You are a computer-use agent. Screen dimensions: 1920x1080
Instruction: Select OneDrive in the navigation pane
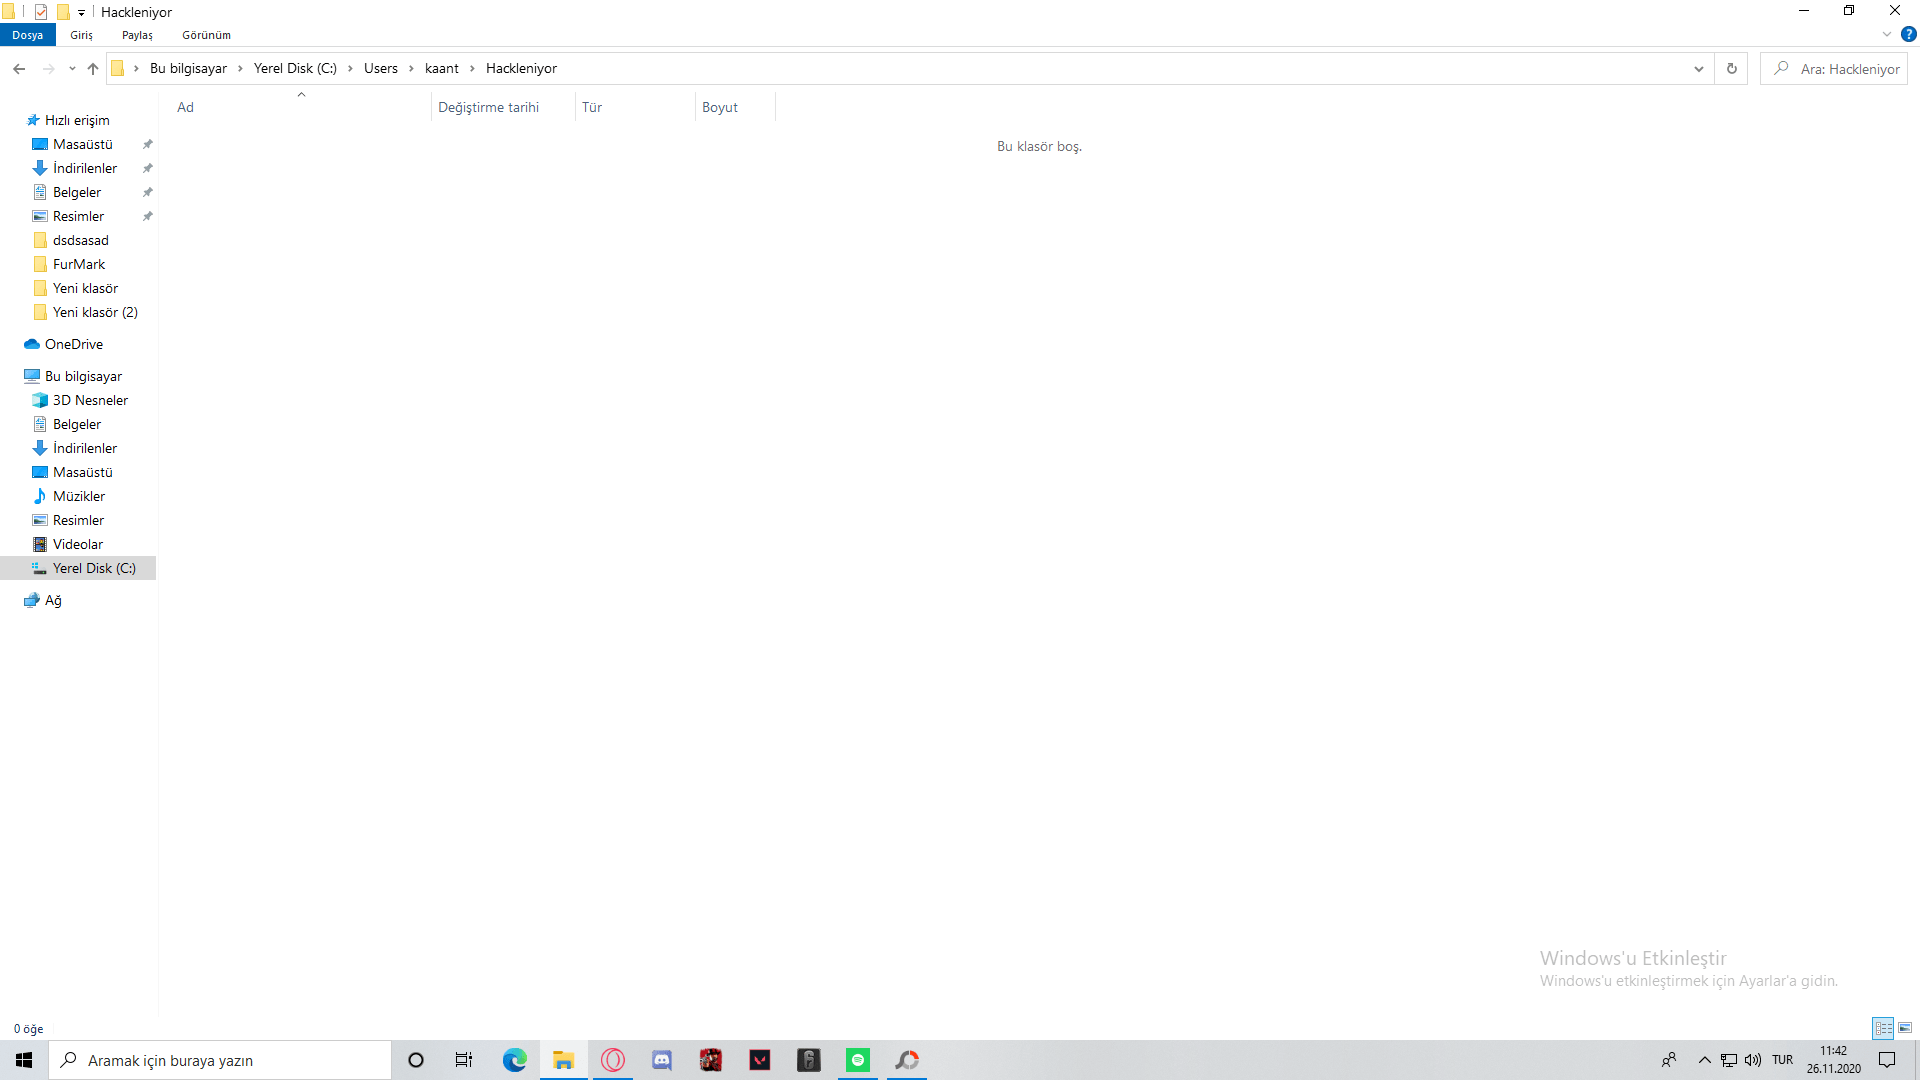click(74, 344)
